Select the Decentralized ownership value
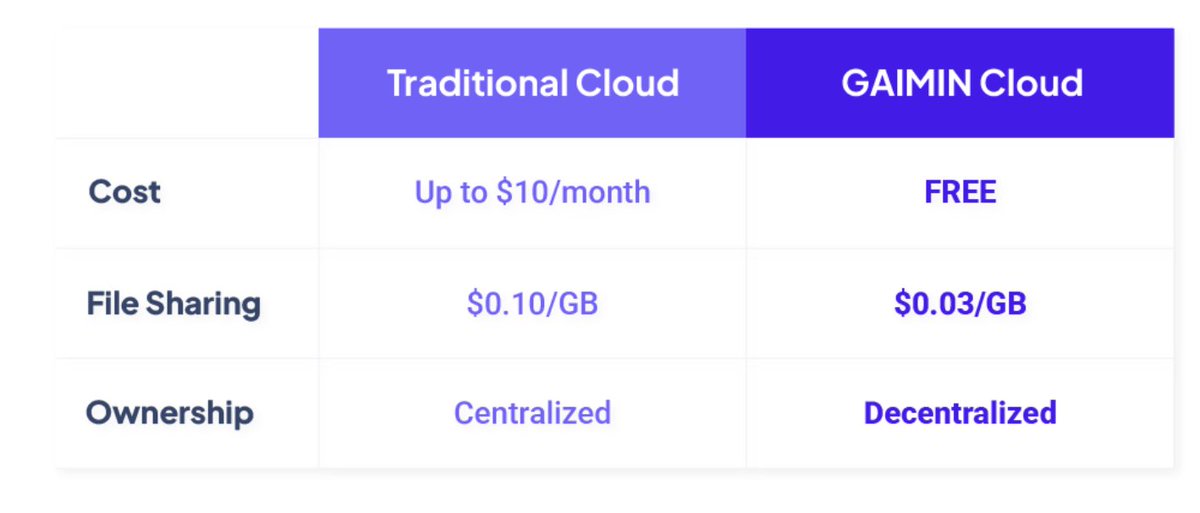 pos(960,413)
